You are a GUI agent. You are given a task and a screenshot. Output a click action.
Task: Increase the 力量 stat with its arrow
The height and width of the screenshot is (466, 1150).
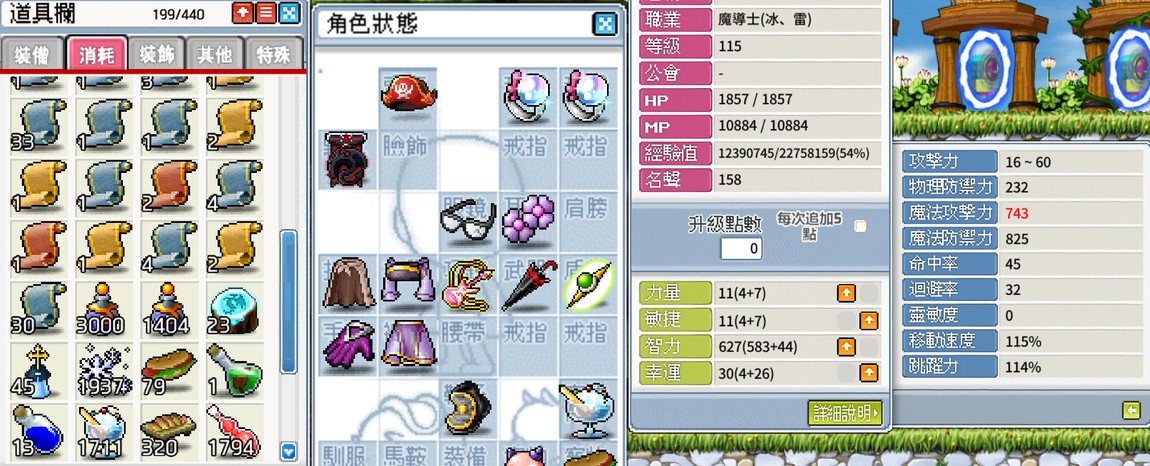(x=846, y=293)
